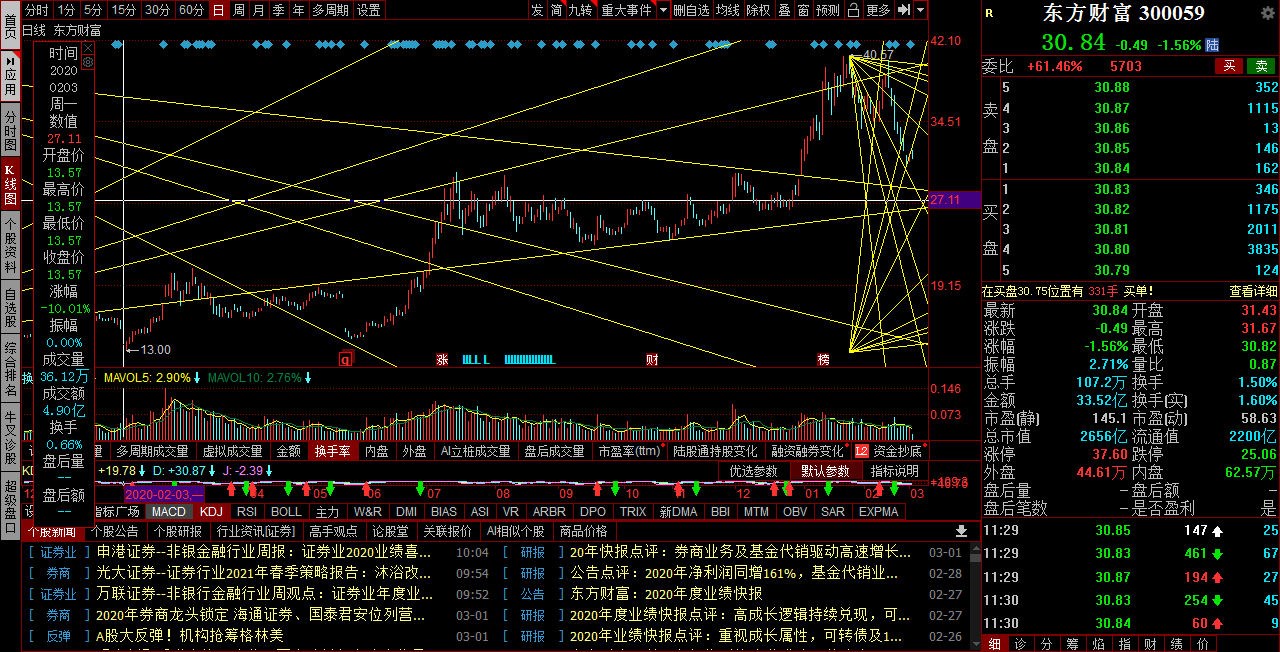Toggle 九转 indicator
This screenshot has width=1280, height=652.
tap(580, 10)
